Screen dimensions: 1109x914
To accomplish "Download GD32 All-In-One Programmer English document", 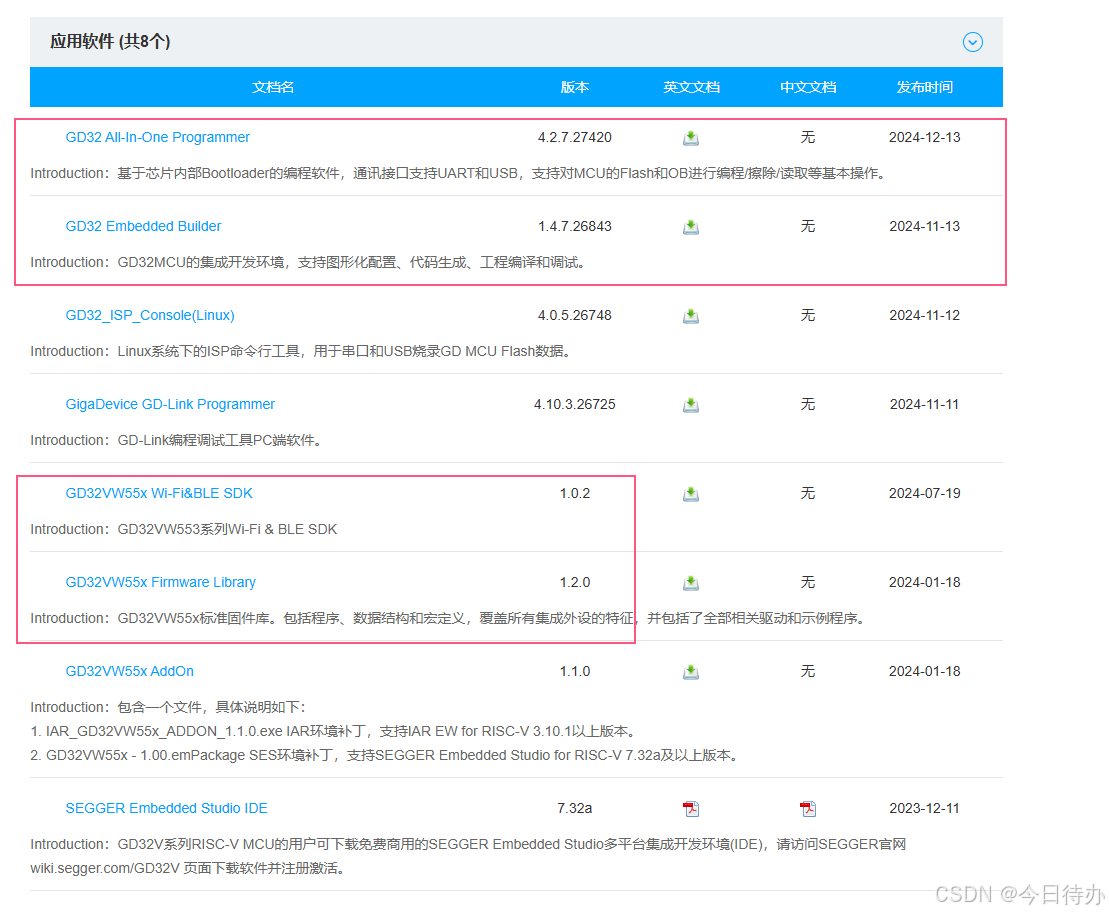I will (691, 138).
